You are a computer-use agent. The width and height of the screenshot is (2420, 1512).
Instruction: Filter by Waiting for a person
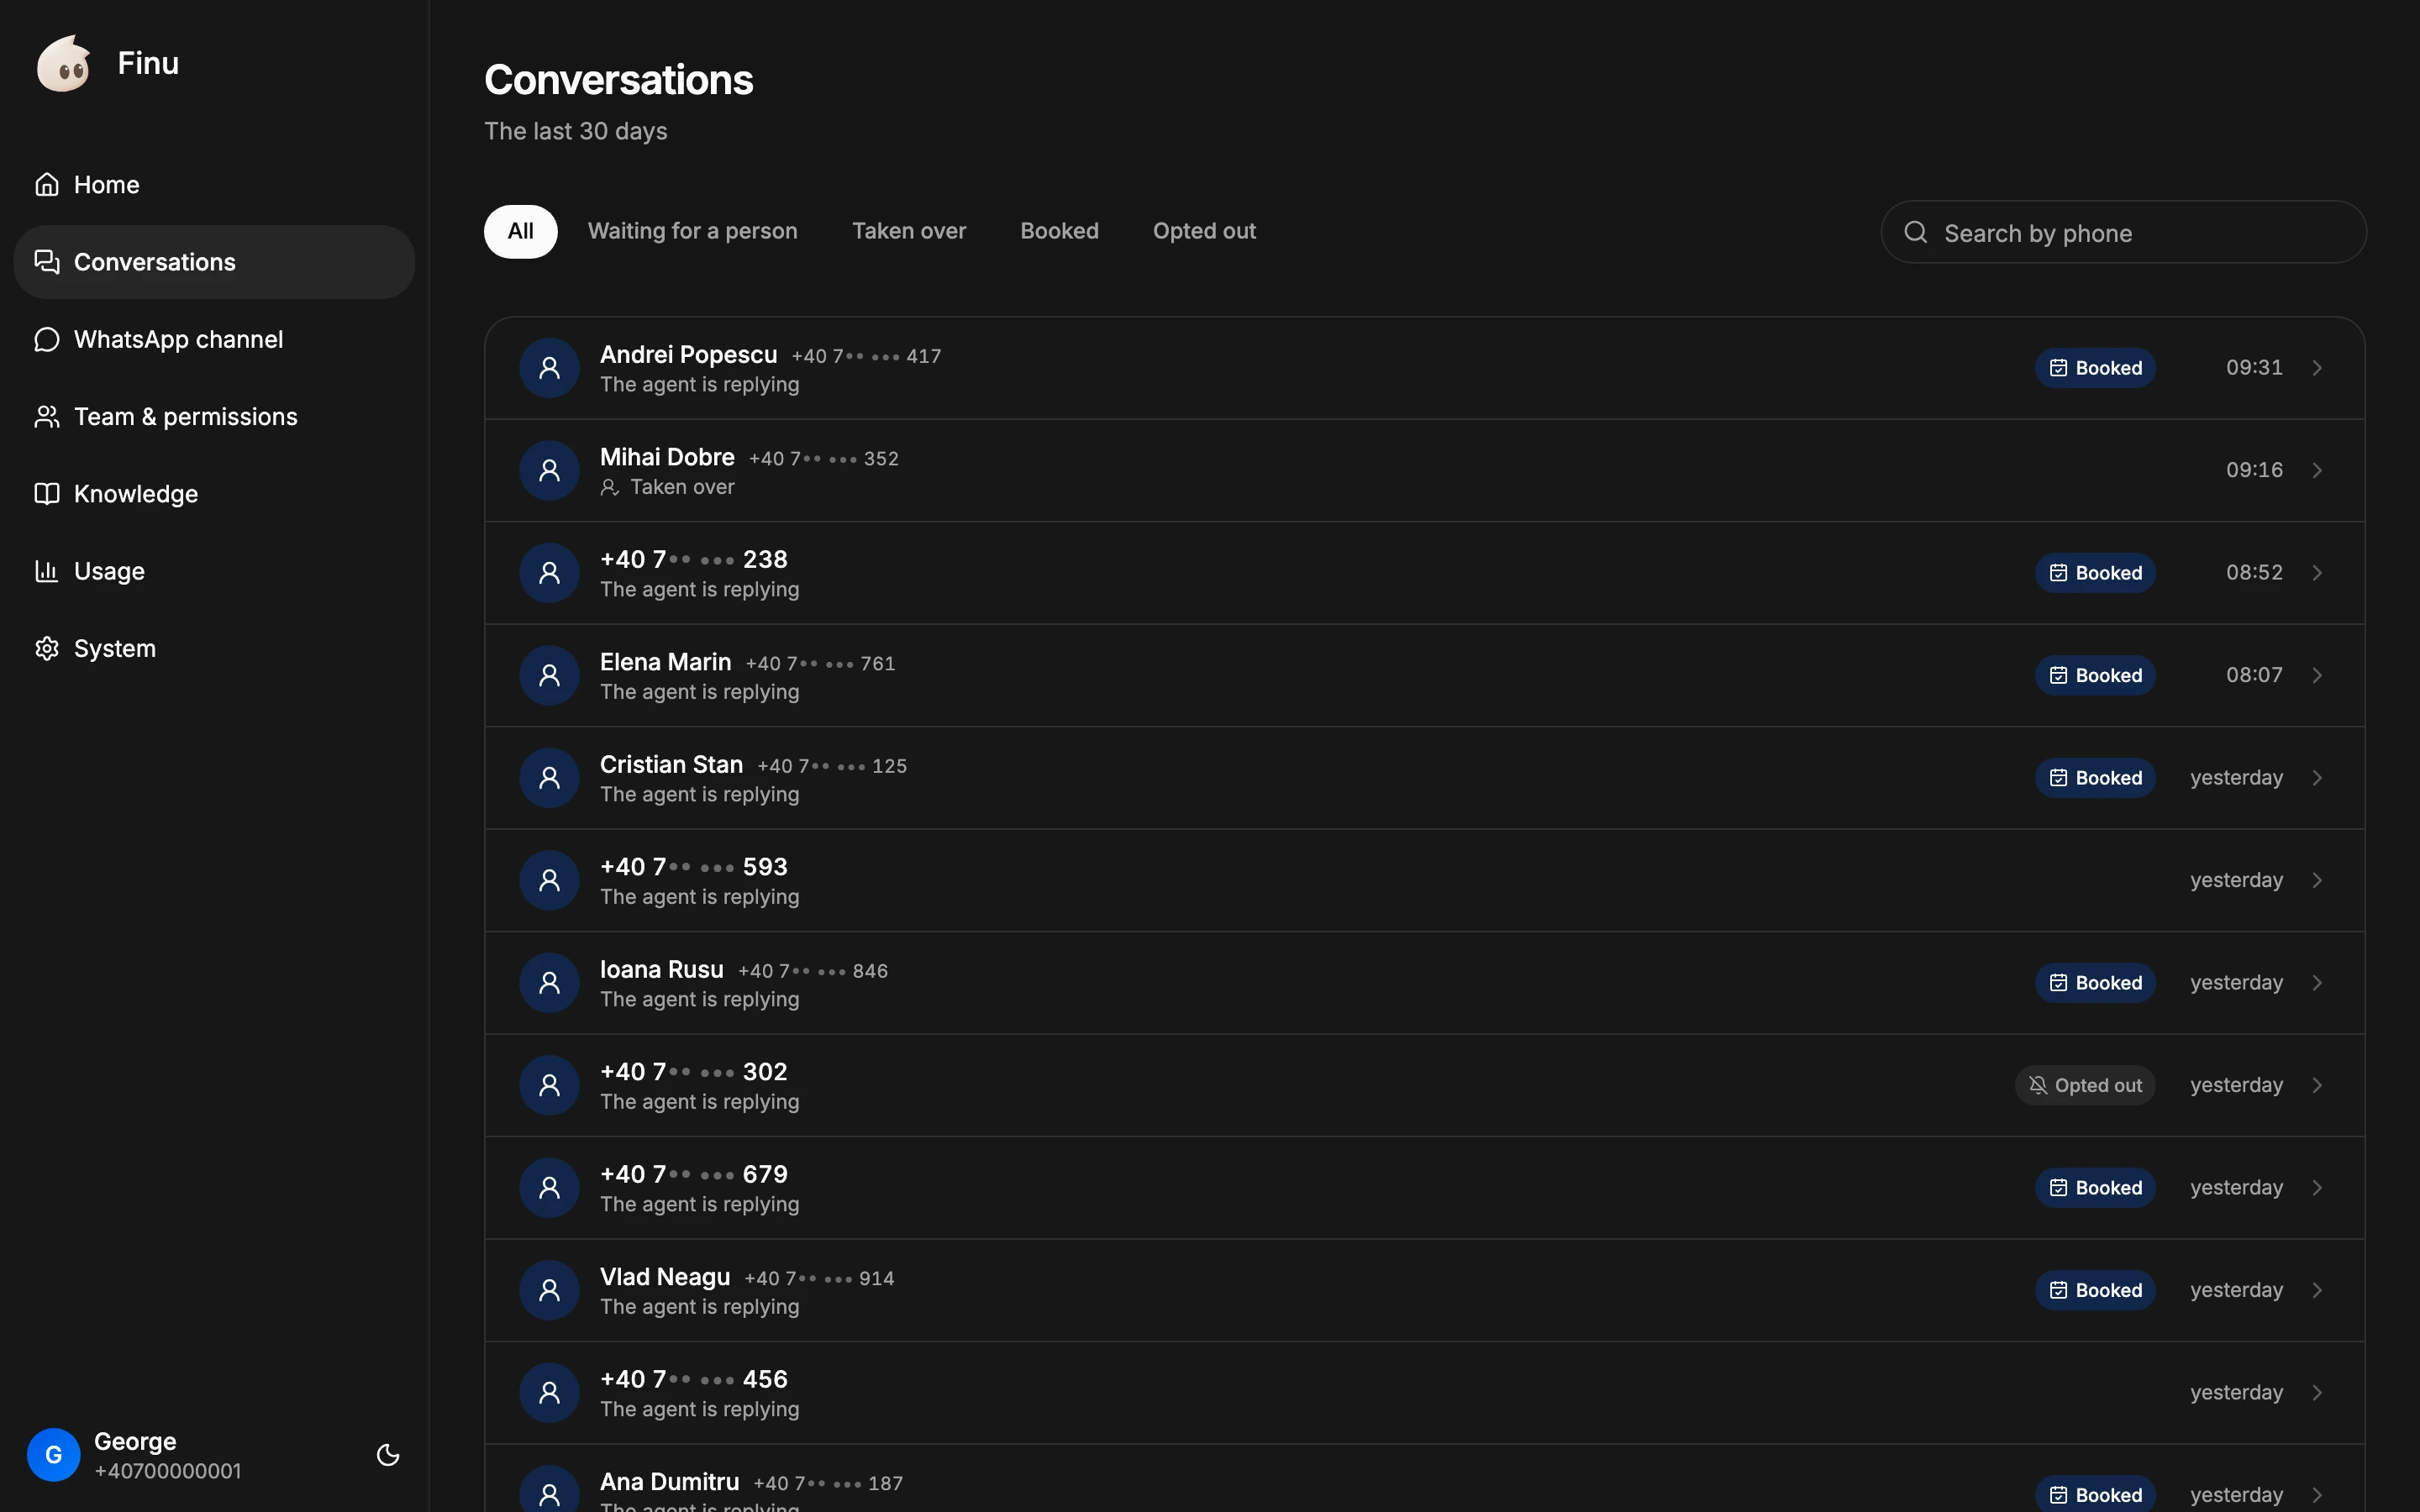(693, 231)
